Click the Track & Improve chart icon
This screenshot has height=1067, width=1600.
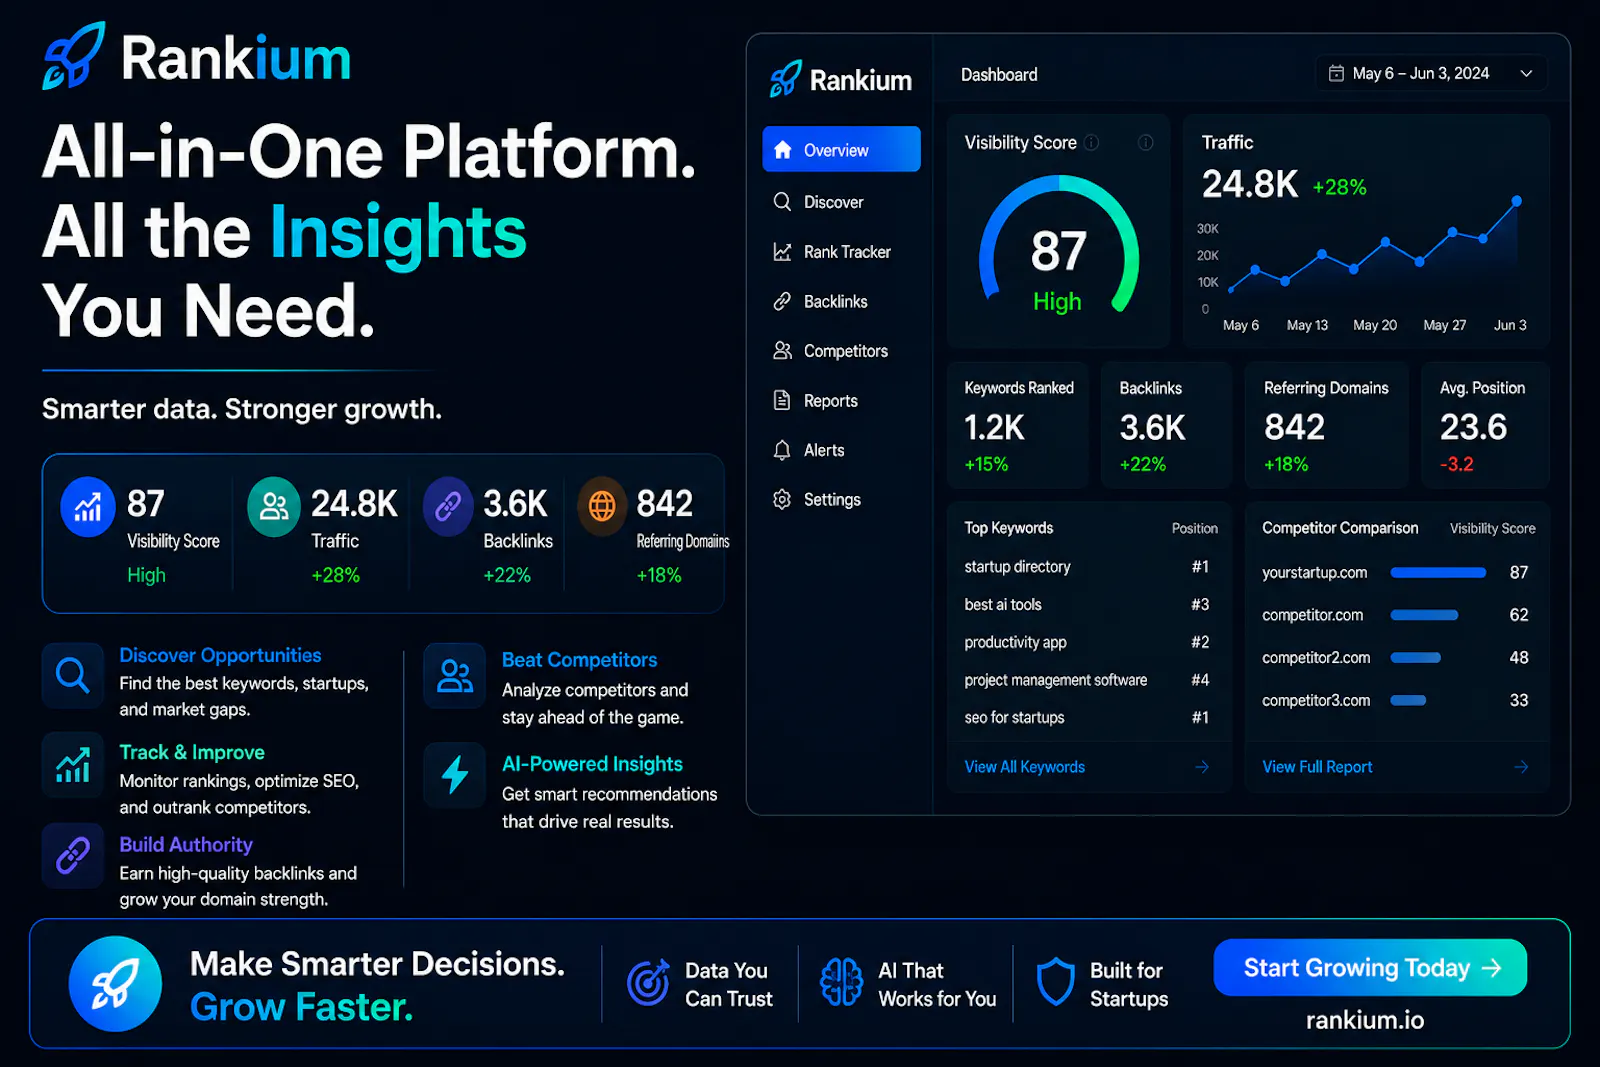click(x=73, y=765)
